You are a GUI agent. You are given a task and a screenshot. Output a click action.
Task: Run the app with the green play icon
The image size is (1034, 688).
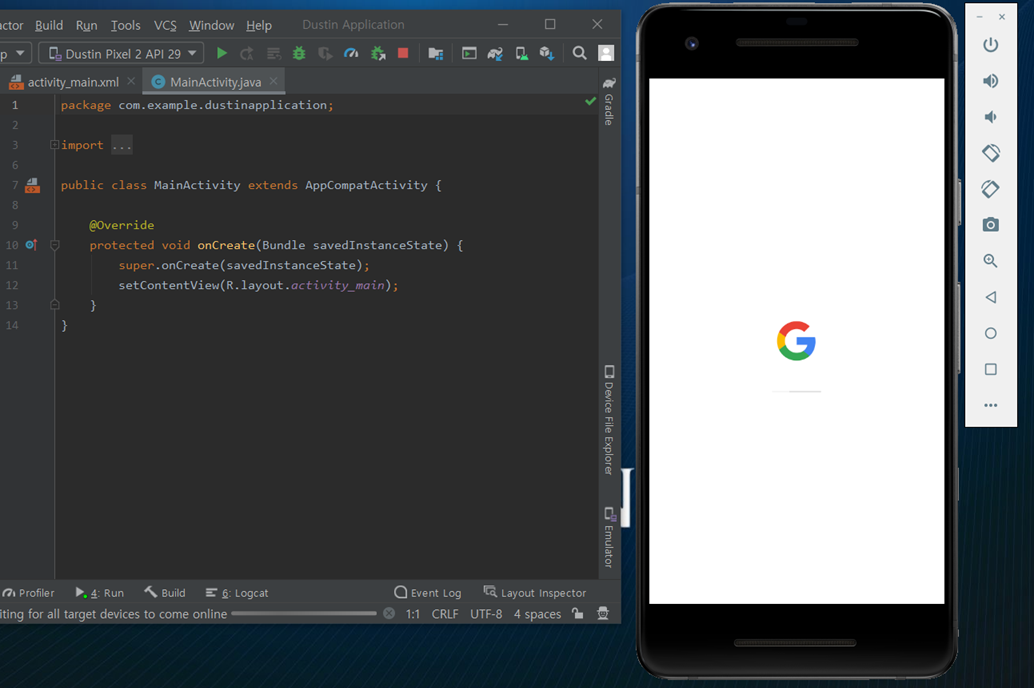[222, 53]
